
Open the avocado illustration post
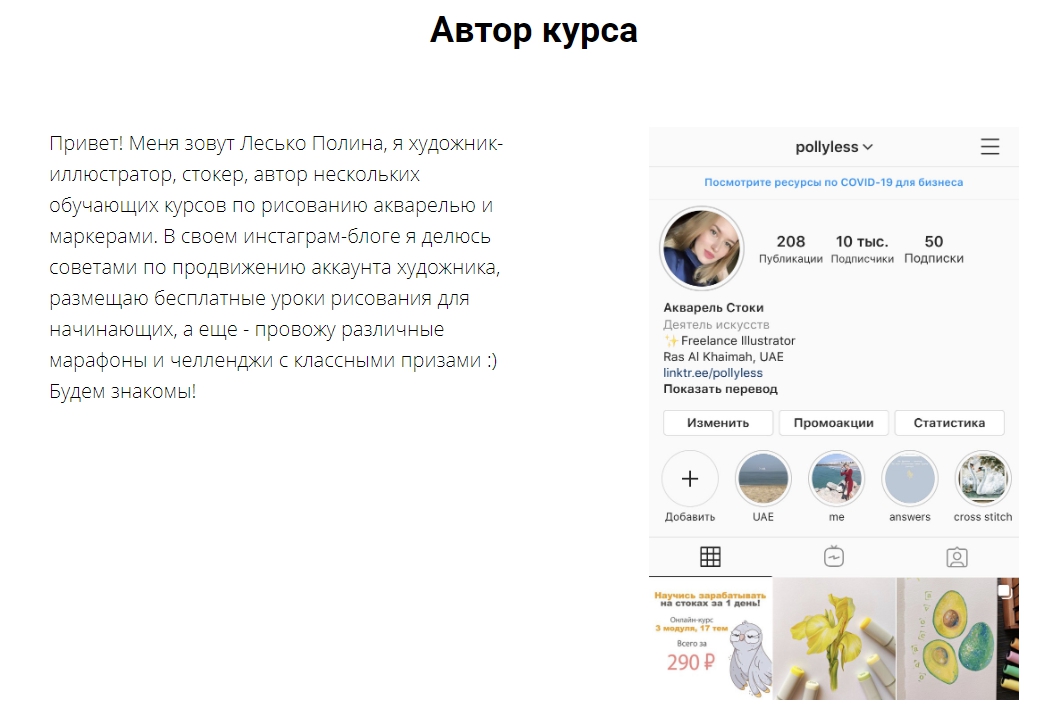(x=957, y=639)
